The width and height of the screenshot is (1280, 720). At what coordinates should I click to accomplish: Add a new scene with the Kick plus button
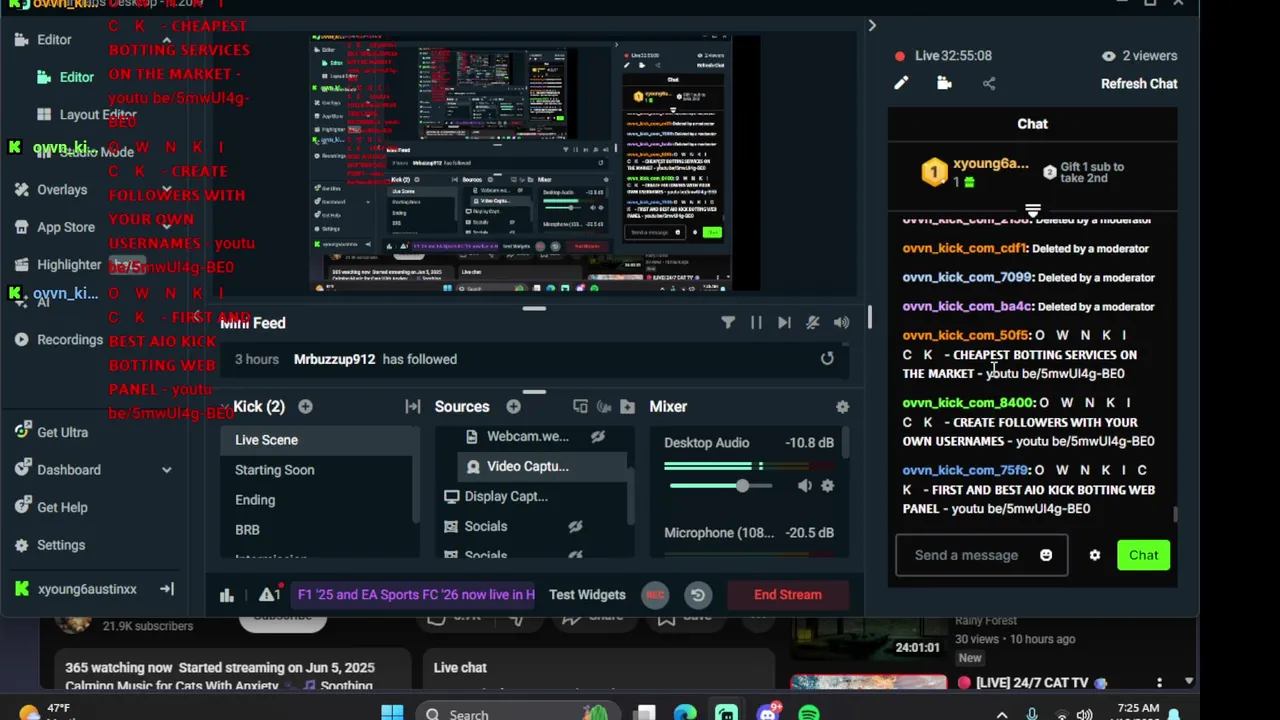[305, 406]
